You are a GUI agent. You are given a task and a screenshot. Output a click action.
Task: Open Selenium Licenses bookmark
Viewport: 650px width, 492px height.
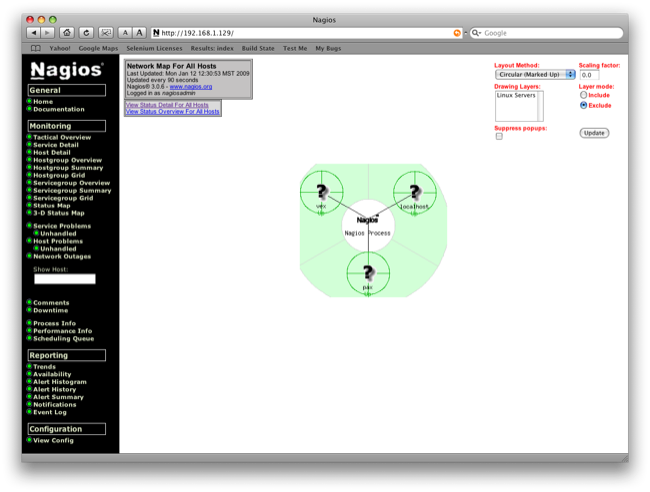[154, 48]
